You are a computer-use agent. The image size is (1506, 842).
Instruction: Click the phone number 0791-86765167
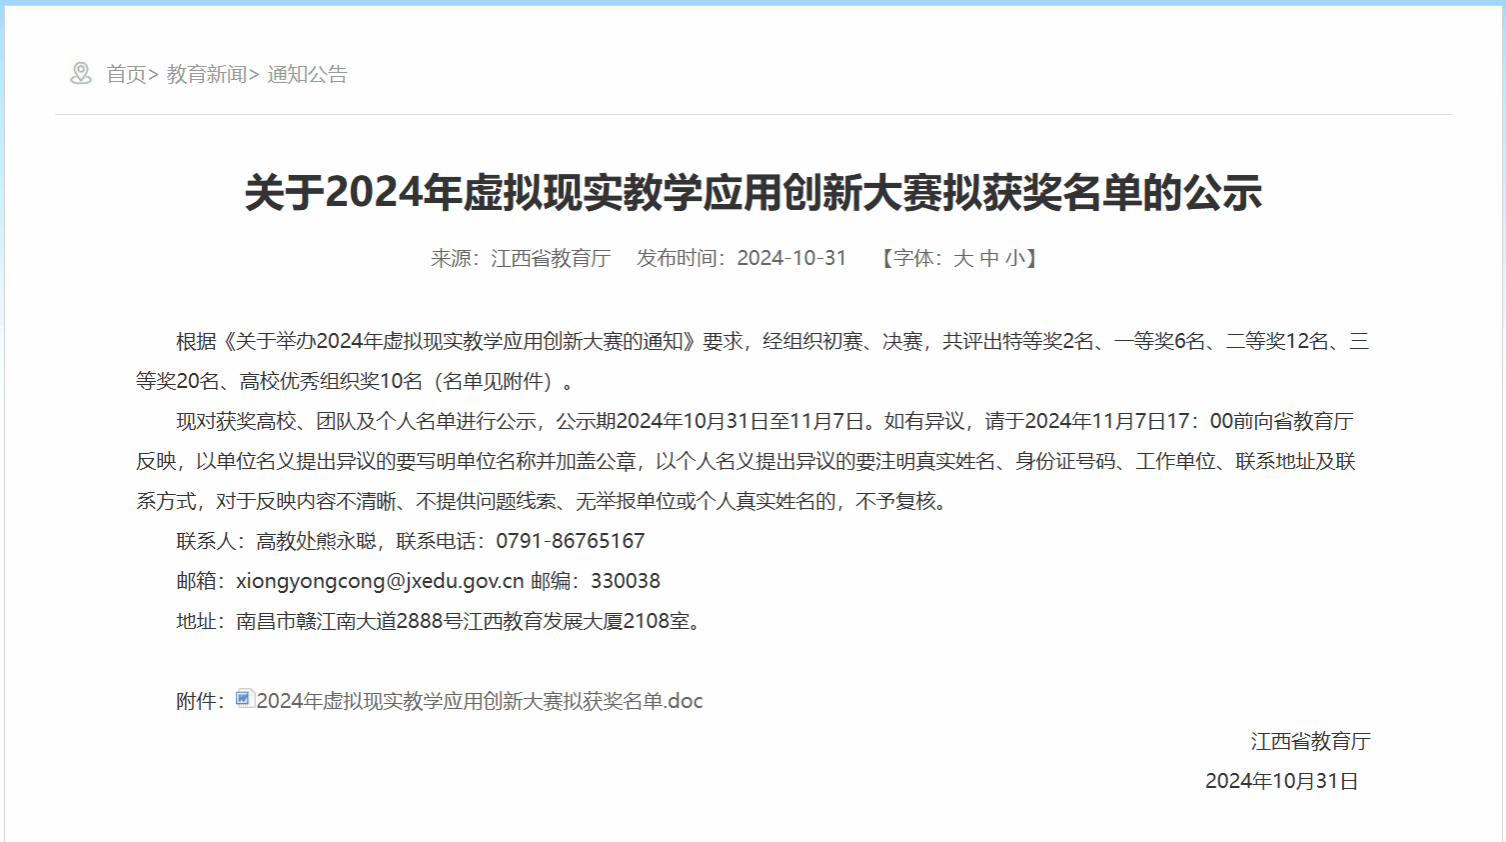[570, 541]
